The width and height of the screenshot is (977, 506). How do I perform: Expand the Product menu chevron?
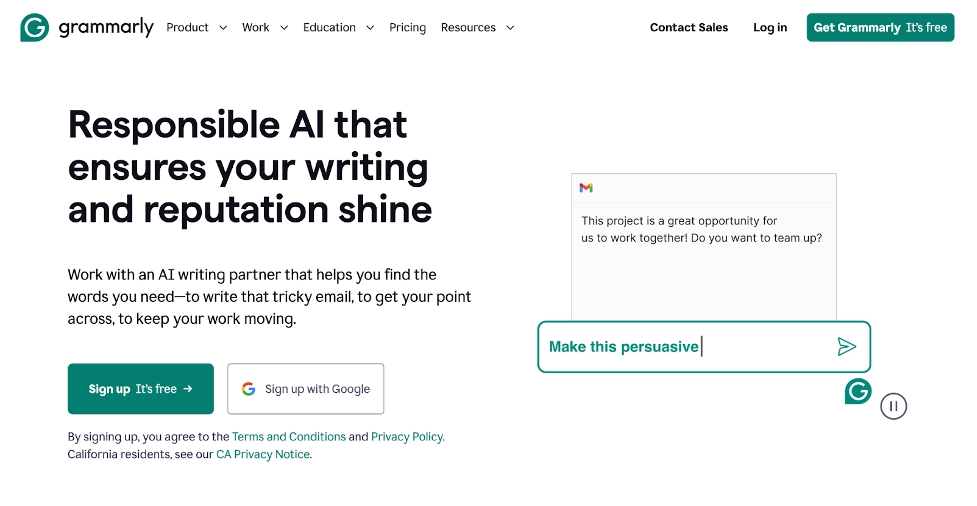[223, 28]
